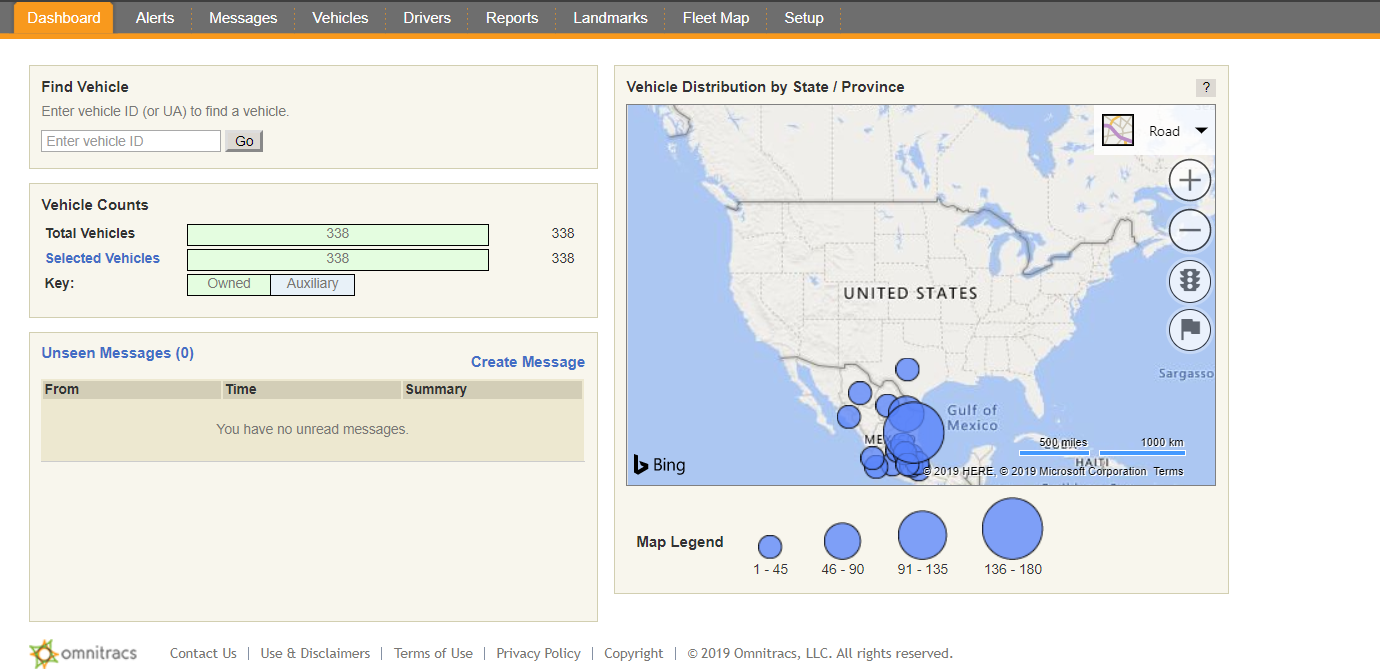Click the Create Message link

(527, 362)
